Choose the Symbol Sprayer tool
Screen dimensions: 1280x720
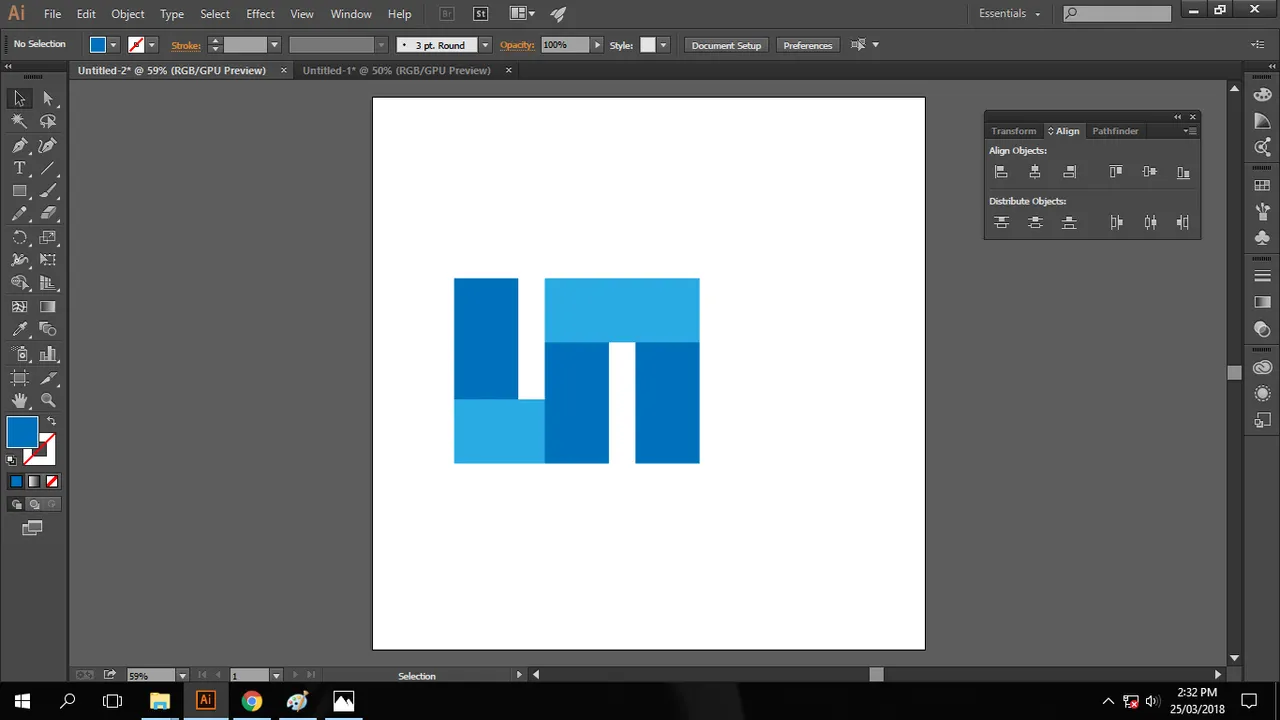tap(19, 354)
